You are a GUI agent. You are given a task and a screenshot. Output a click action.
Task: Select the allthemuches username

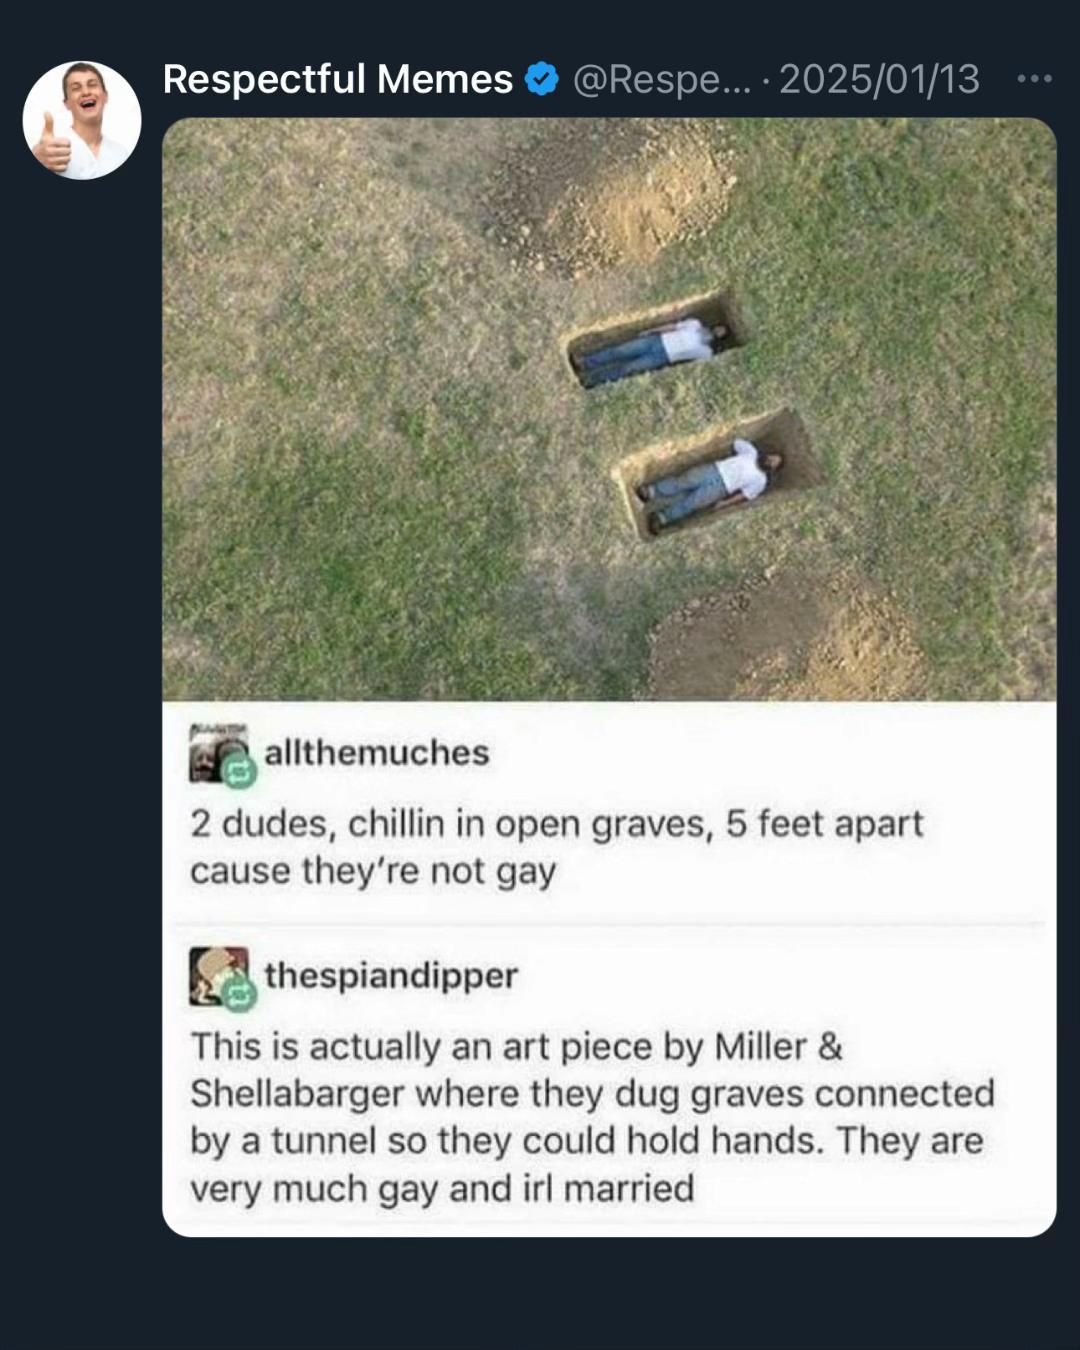tap(377, 752)
